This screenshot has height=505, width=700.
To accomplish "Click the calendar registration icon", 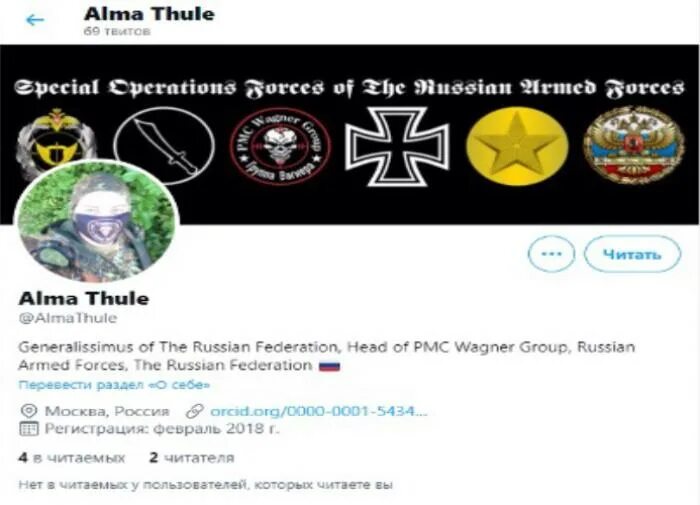I will pyautogui.click(x=29, y=429).
